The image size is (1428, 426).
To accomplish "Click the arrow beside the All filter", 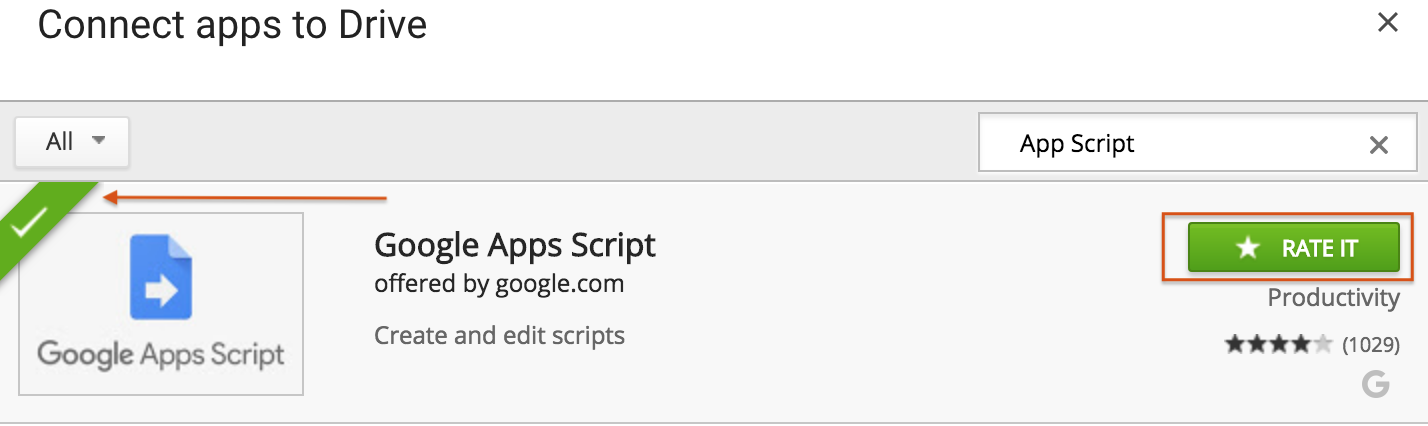I will point(98,141).
